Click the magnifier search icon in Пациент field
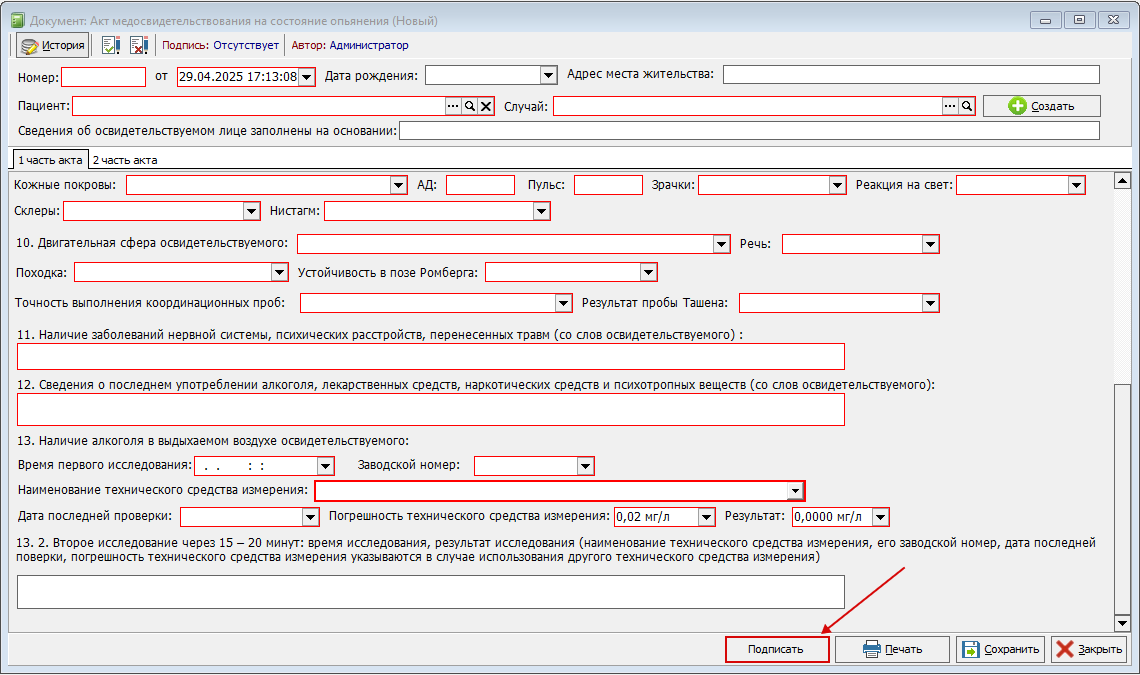1140x675 pixels. point(470,106)
